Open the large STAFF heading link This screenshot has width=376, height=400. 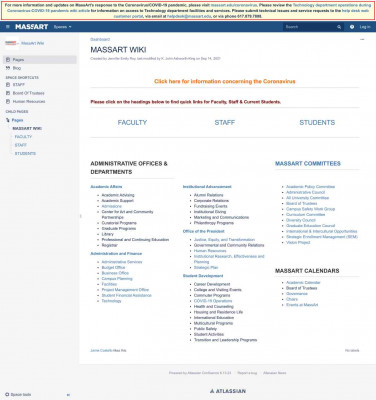pyautogui.click(x=225, y=123)
